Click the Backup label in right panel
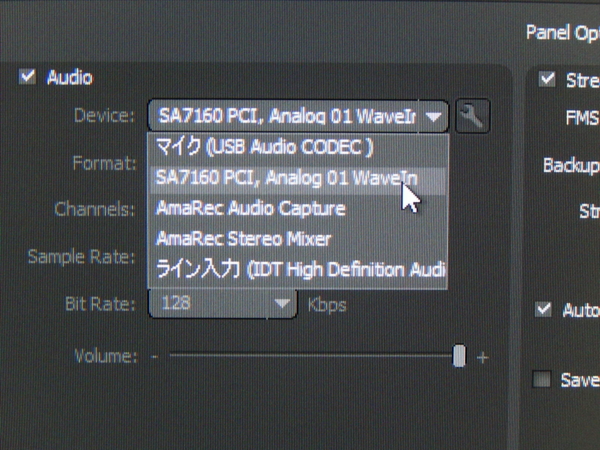This screenshot has width=600, height=450. [x=572, y=166]
